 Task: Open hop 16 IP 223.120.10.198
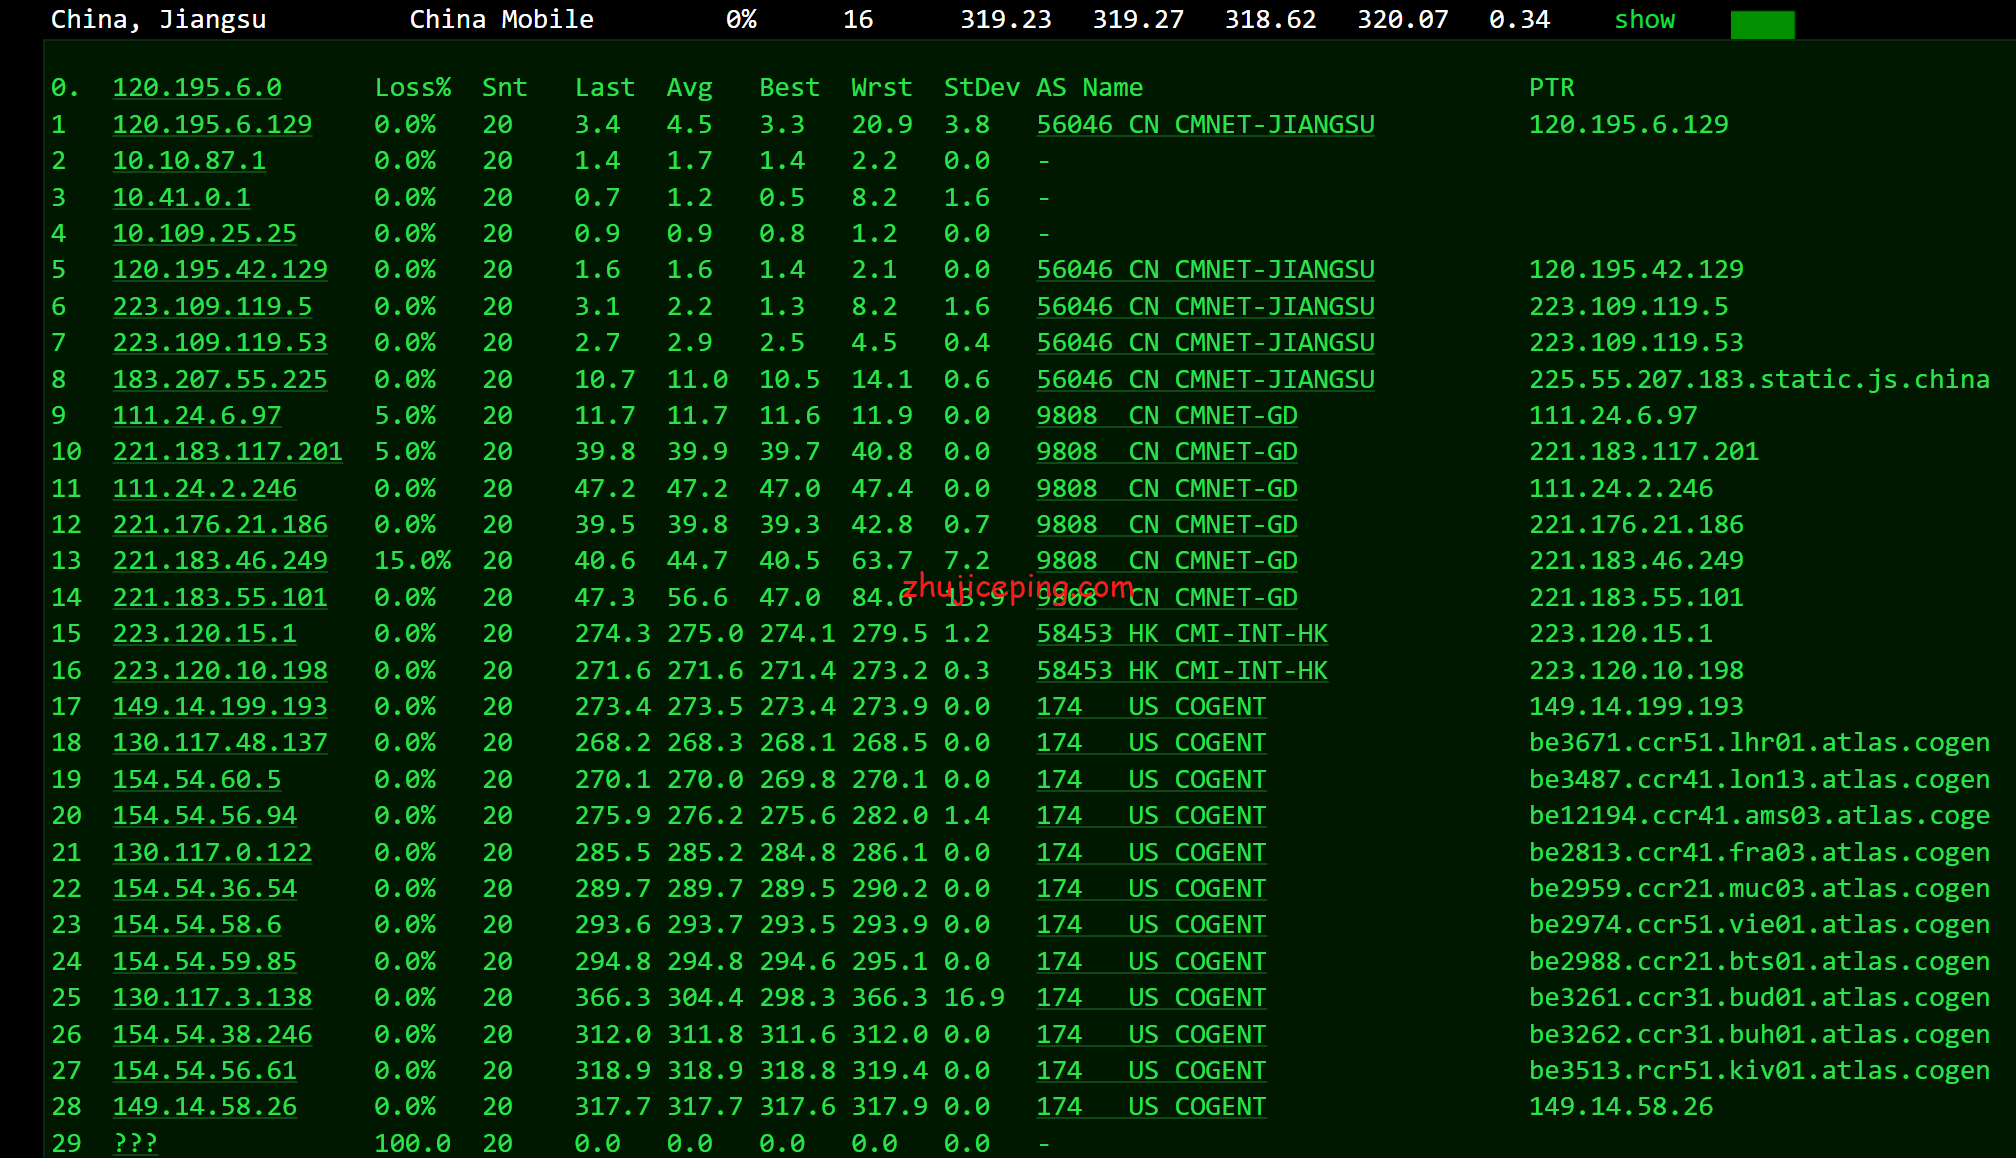pyautogui.click(x=220, y=670)
